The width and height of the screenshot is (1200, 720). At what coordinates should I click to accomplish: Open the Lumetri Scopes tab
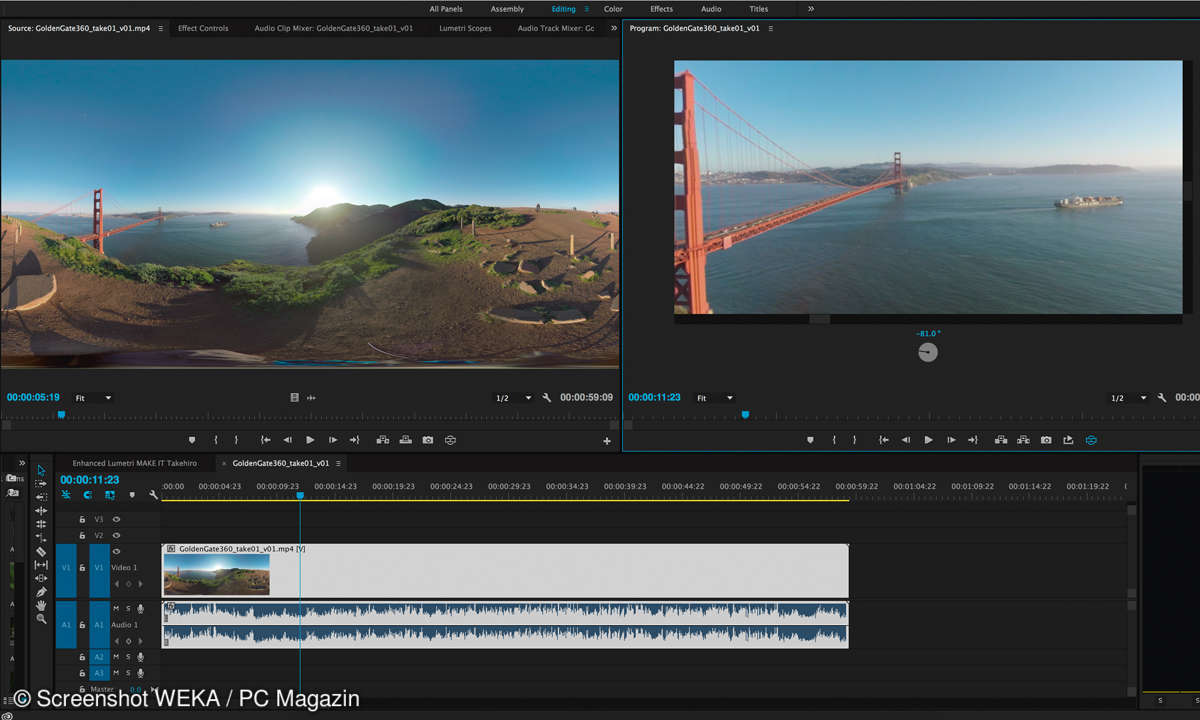pos(465,28)
